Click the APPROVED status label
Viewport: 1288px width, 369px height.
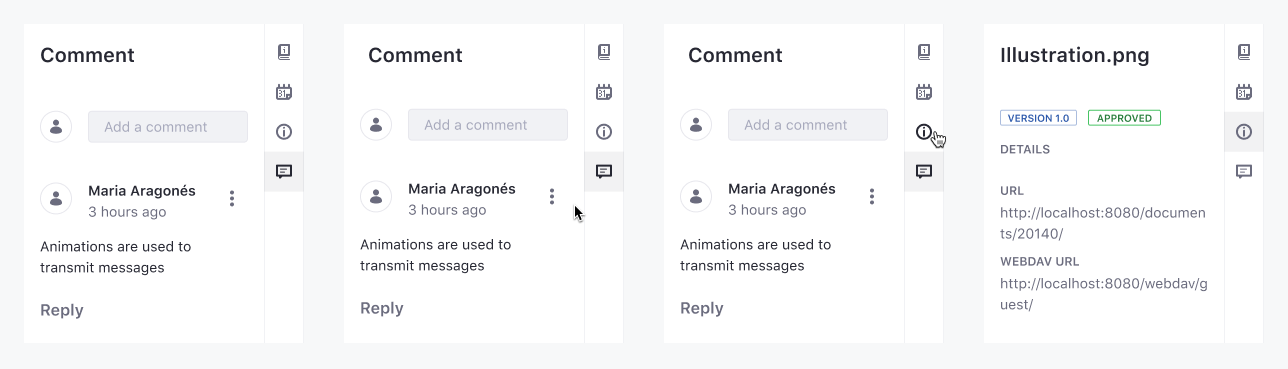point(1124,118)
